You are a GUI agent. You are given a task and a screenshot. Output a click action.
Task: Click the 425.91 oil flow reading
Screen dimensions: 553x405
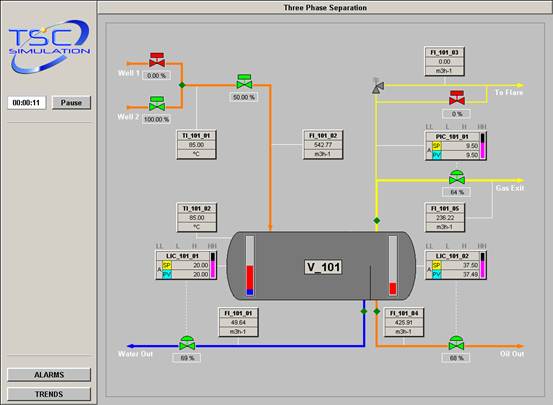(x=404, y=322)
